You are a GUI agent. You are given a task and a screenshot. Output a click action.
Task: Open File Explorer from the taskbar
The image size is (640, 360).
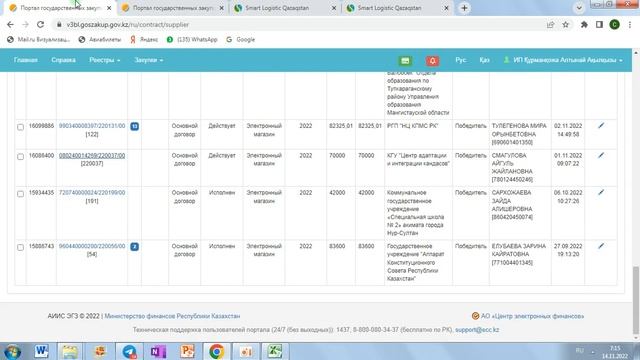pos(70,351)
